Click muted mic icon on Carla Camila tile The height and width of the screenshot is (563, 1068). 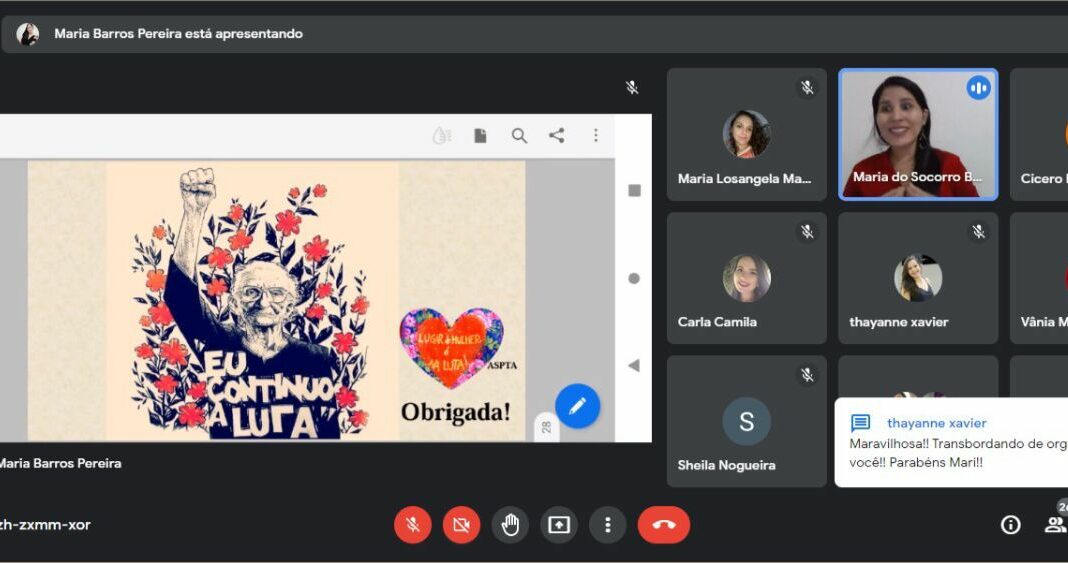pyautogui.click(x=807, y=231)
